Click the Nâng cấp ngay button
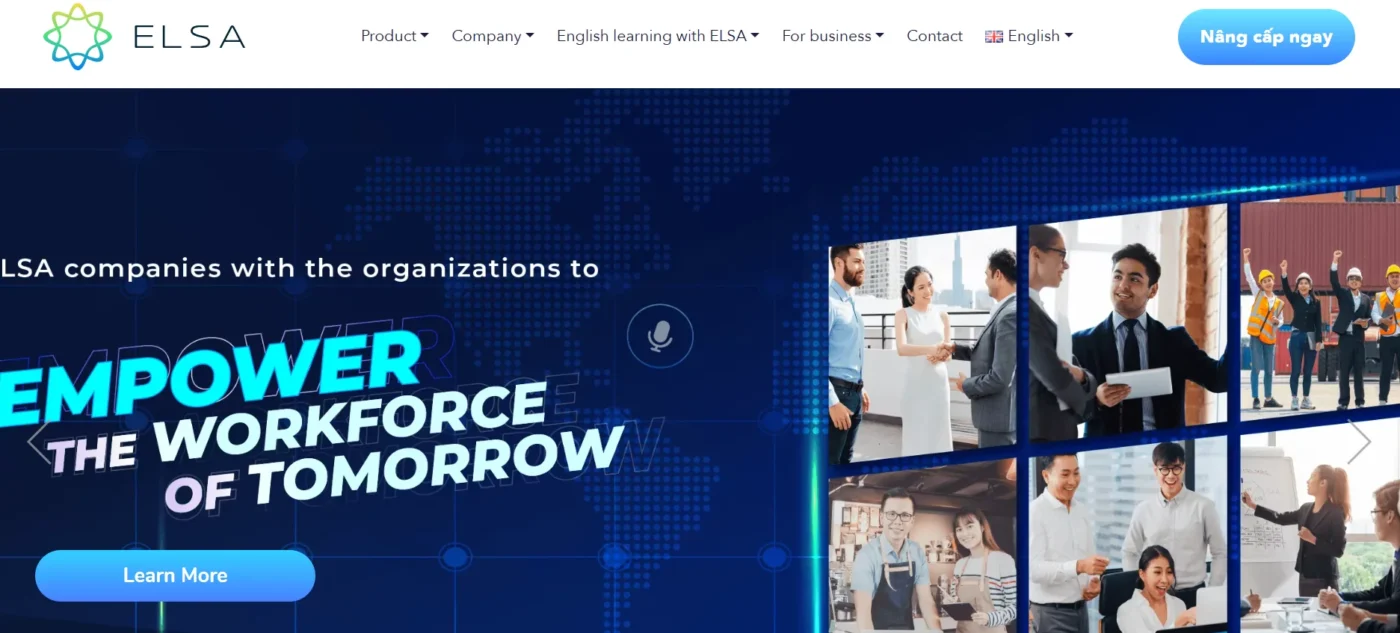The width and height of the screenshot is (1400, 633). pos(1266,36)
